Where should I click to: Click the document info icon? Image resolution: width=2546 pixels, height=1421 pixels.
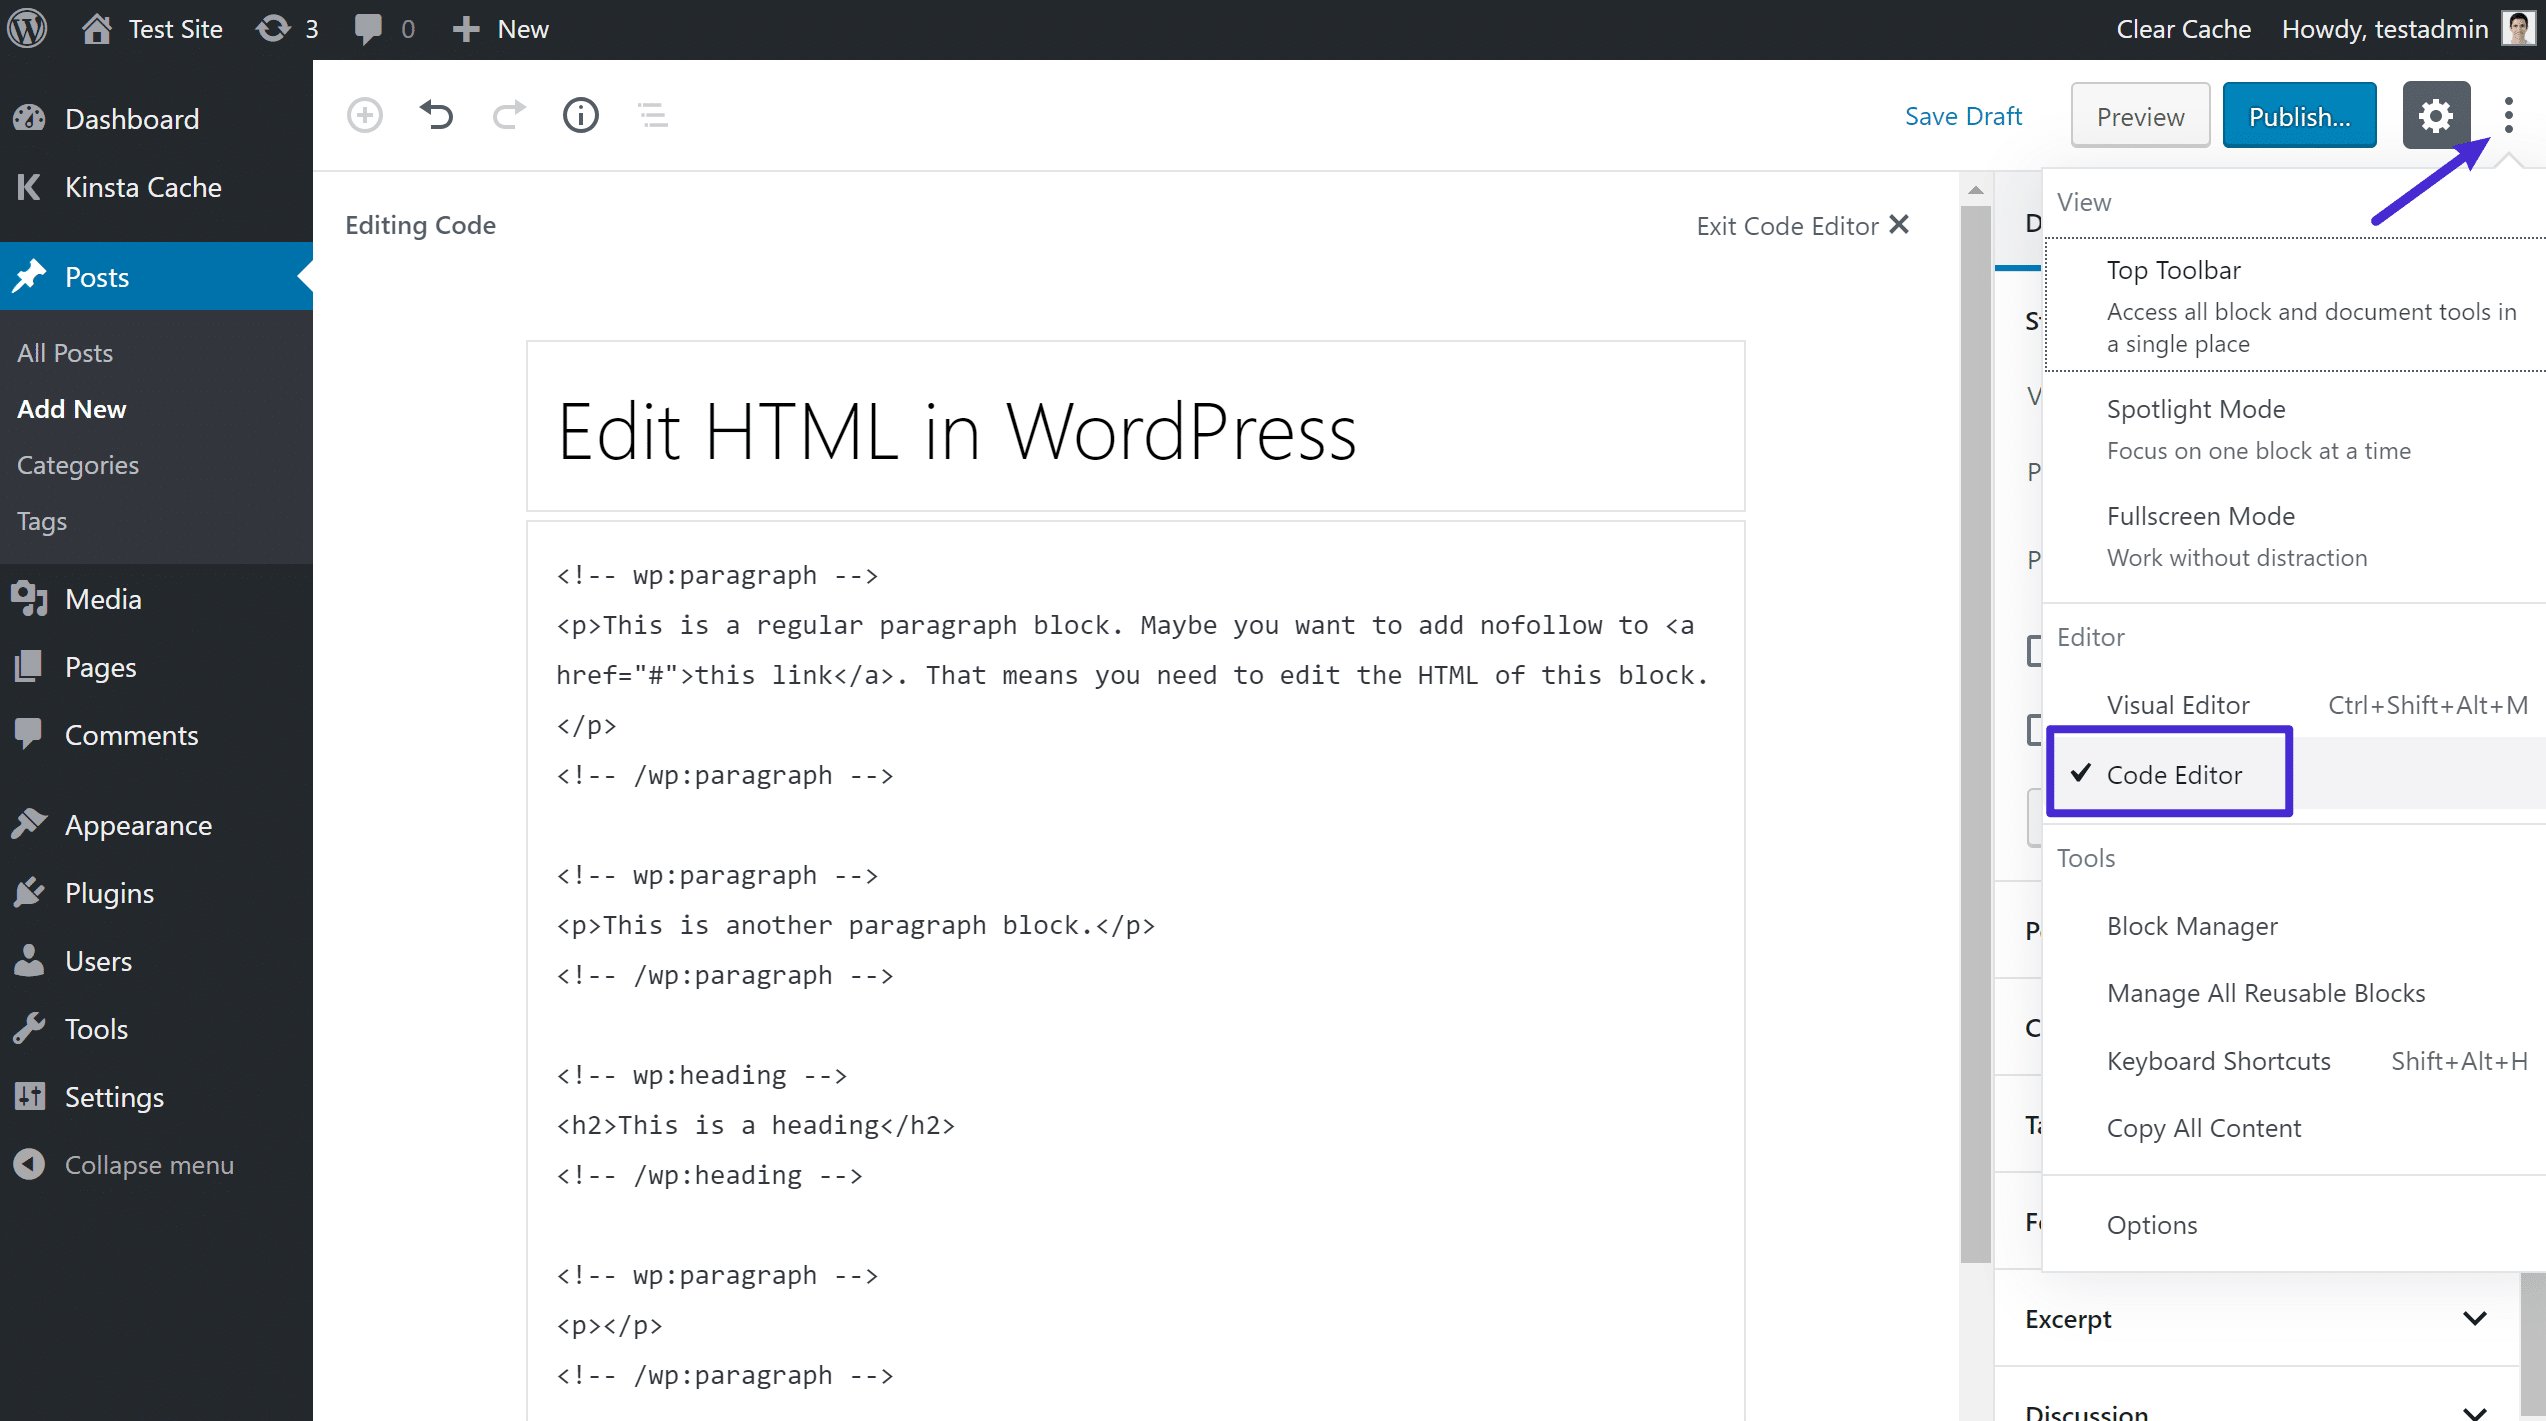pyautogui.click(x=581, y=114)
